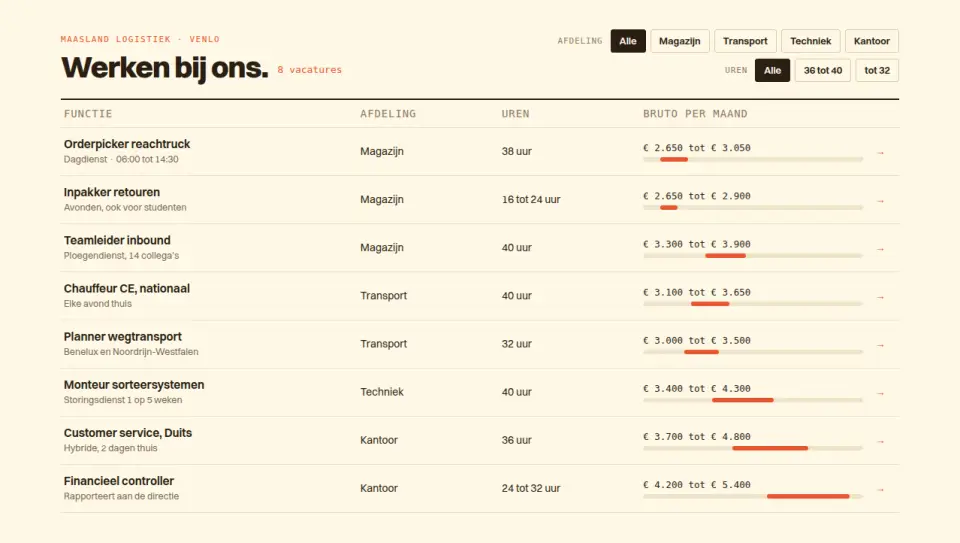960x543 pixels.
Task: Click the 38 uur hours cell
Action: point(517,151)
